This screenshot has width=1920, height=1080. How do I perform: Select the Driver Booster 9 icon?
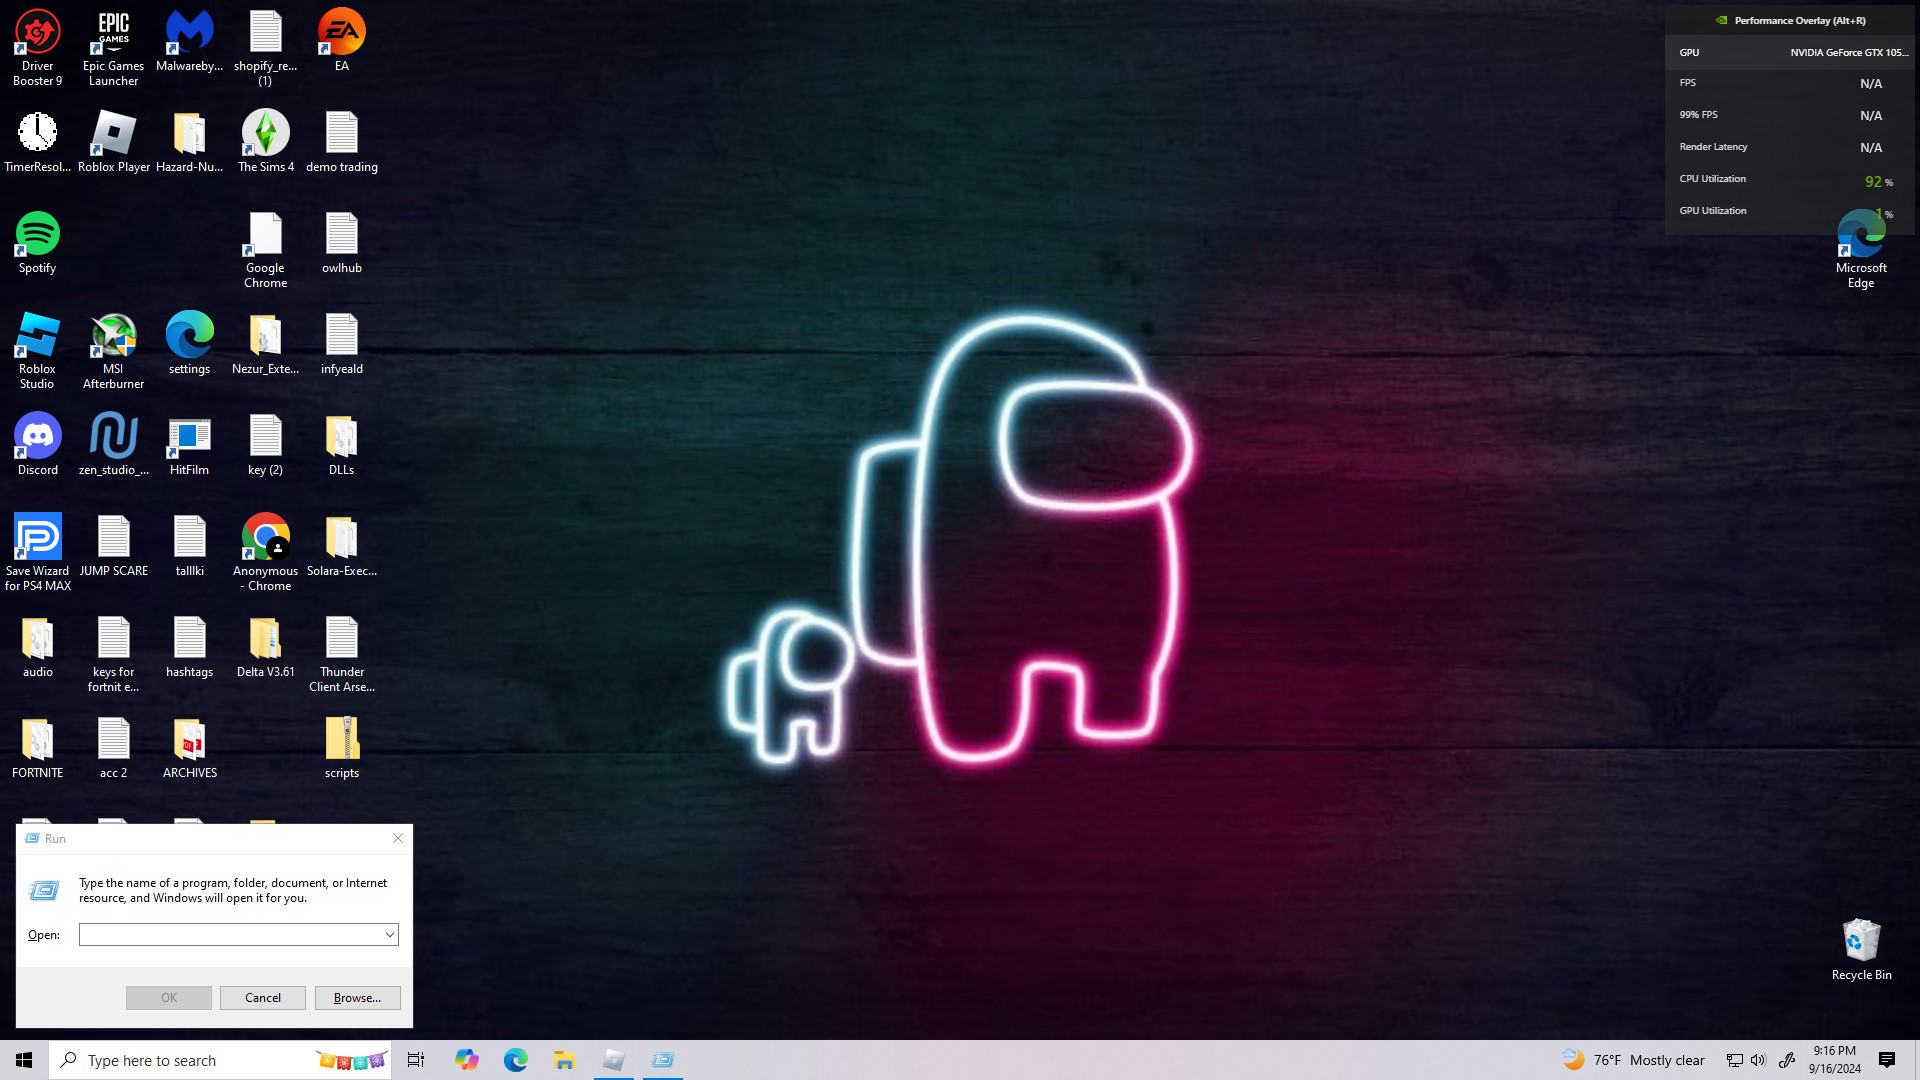pyautogui.click(x=37, y=32)
